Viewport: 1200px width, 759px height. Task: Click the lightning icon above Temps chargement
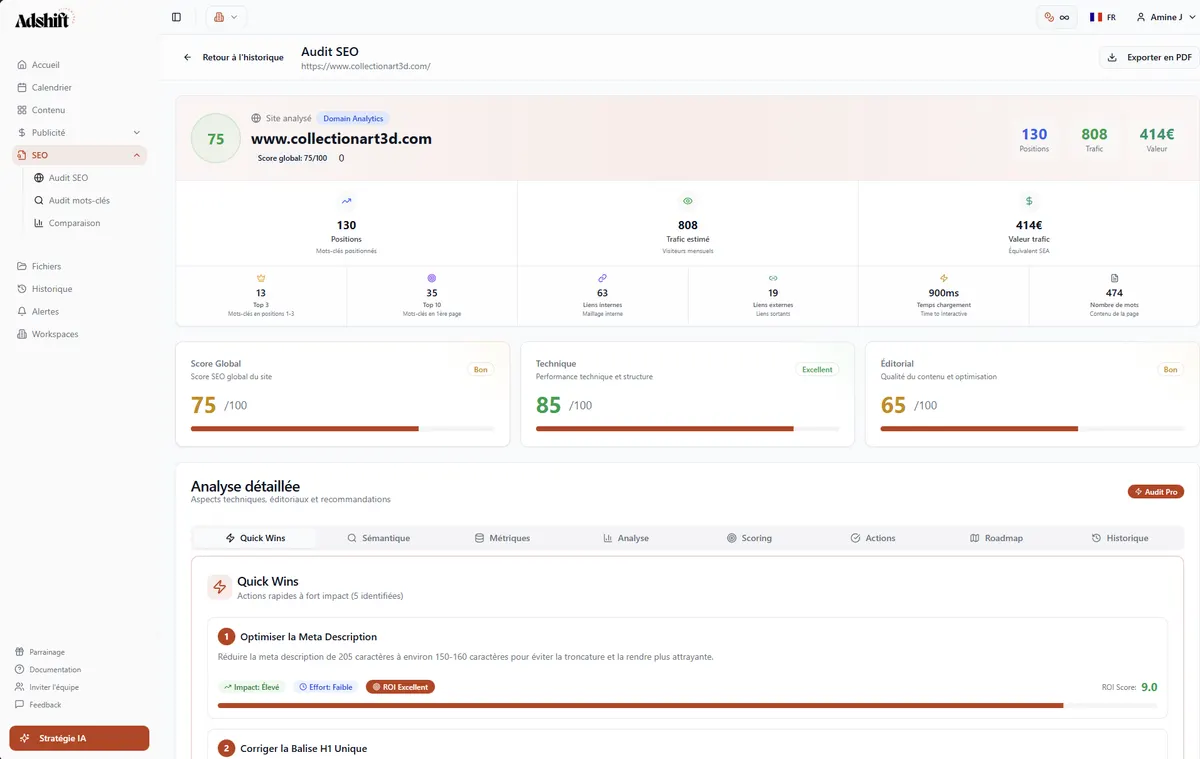(x=944, y=278)
